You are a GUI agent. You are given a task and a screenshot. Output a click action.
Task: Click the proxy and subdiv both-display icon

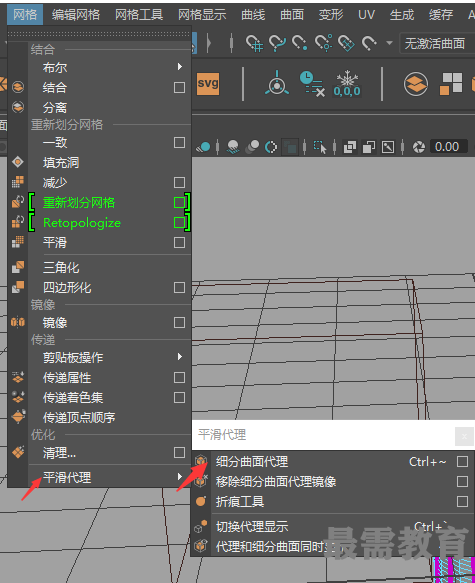201,546
